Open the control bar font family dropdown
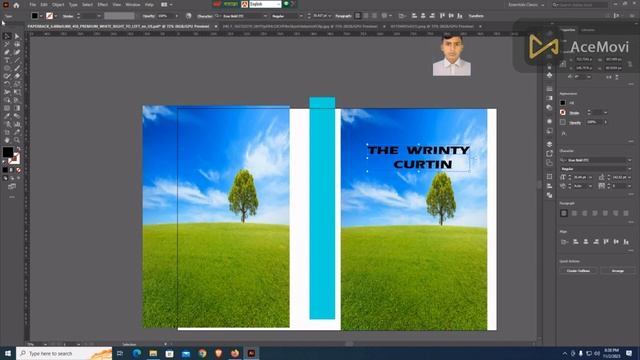This screenshot has width=640, height=360. coord(265,16)
